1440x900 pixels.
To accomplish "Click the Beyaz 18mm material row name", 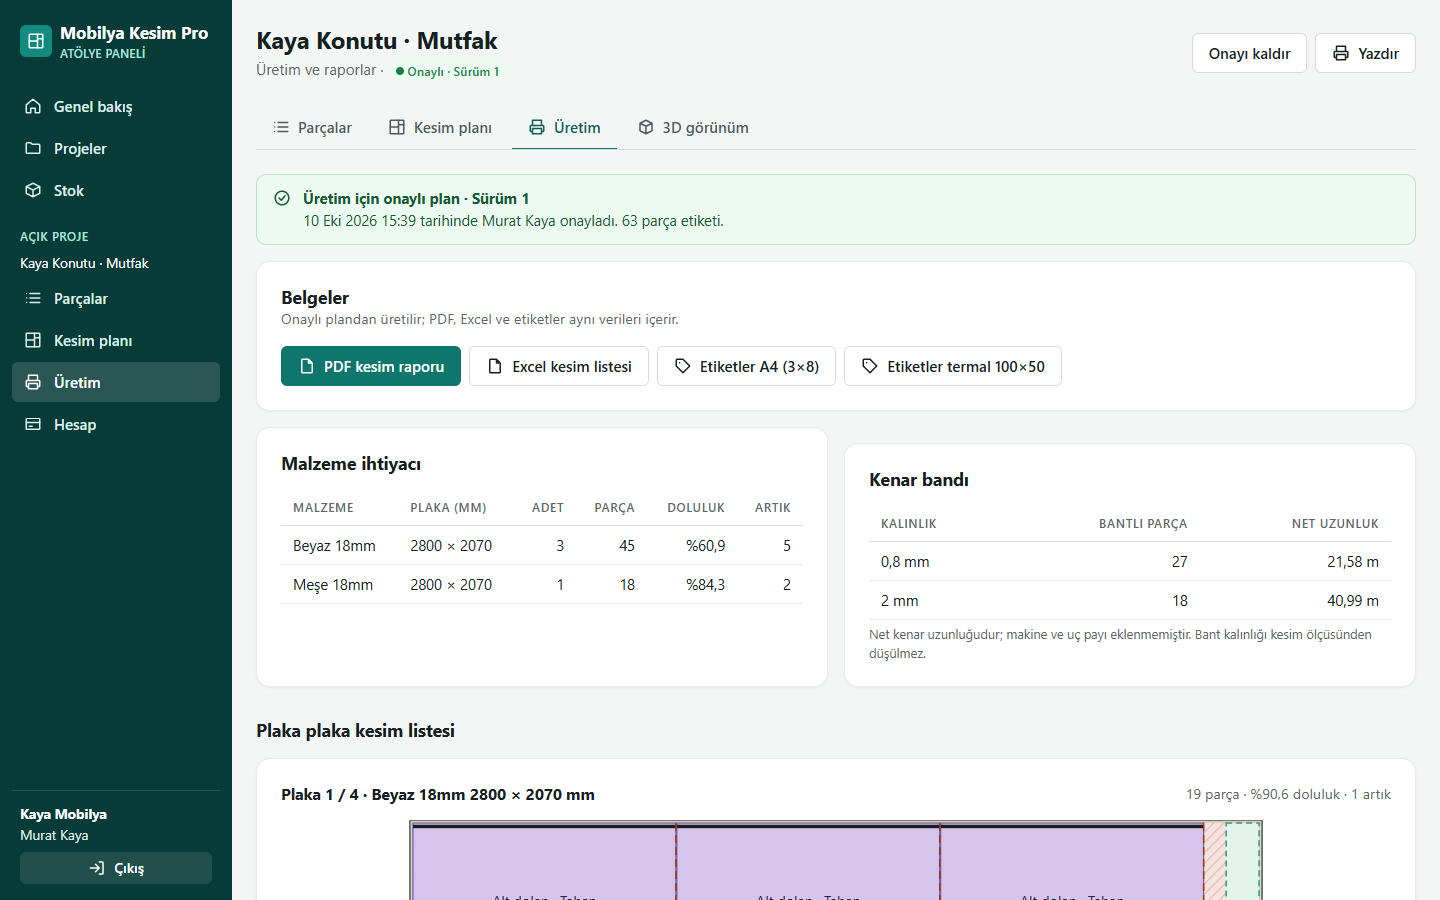I will pos(334,546).
